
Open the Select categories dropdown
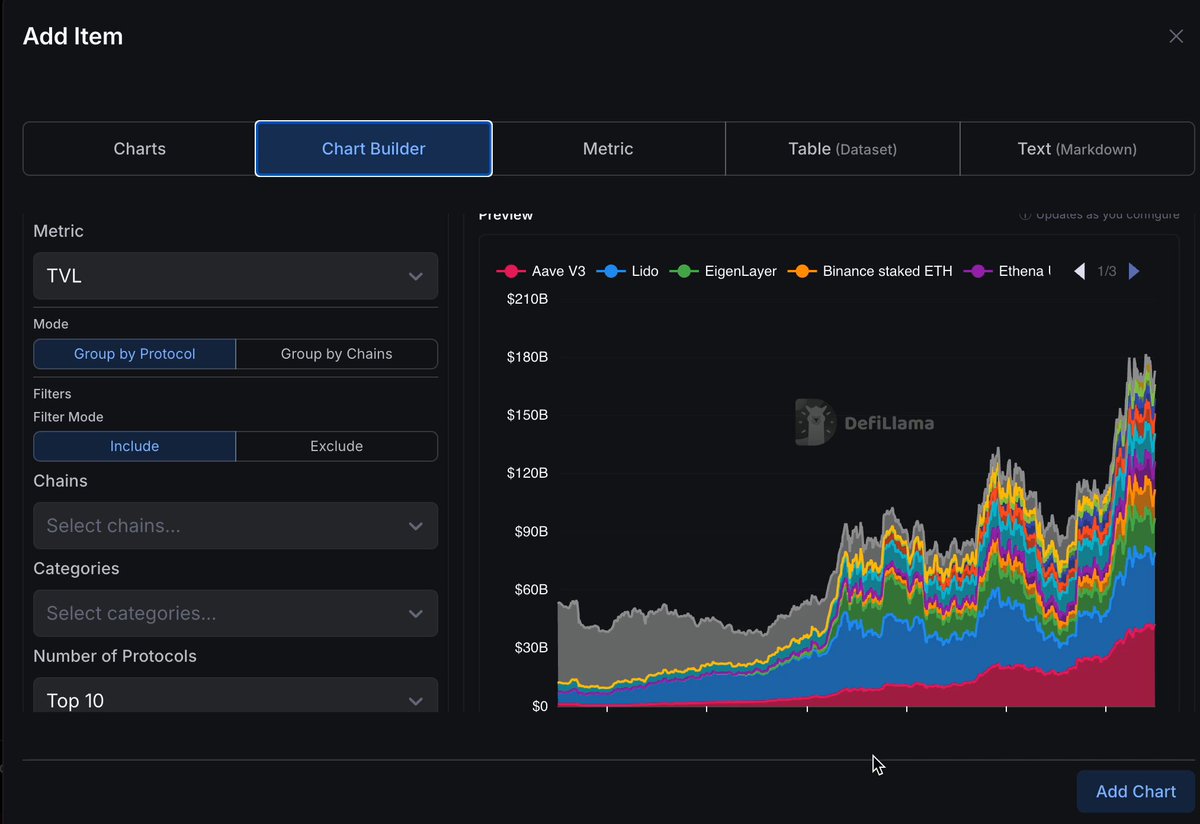pyautogui.click(x=235, y=613)
